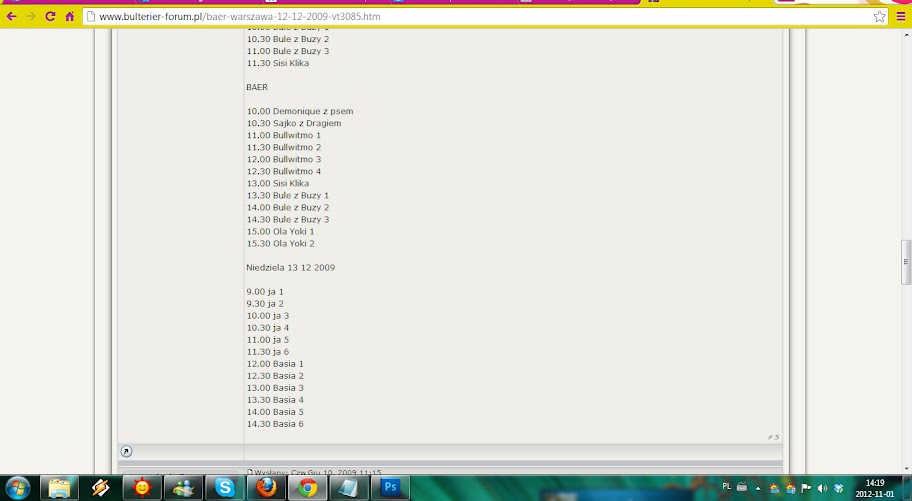Viewport: 912px width, 501px height.
Task: Open Firefox from the taskbar
Action: [x=266, y=488]
